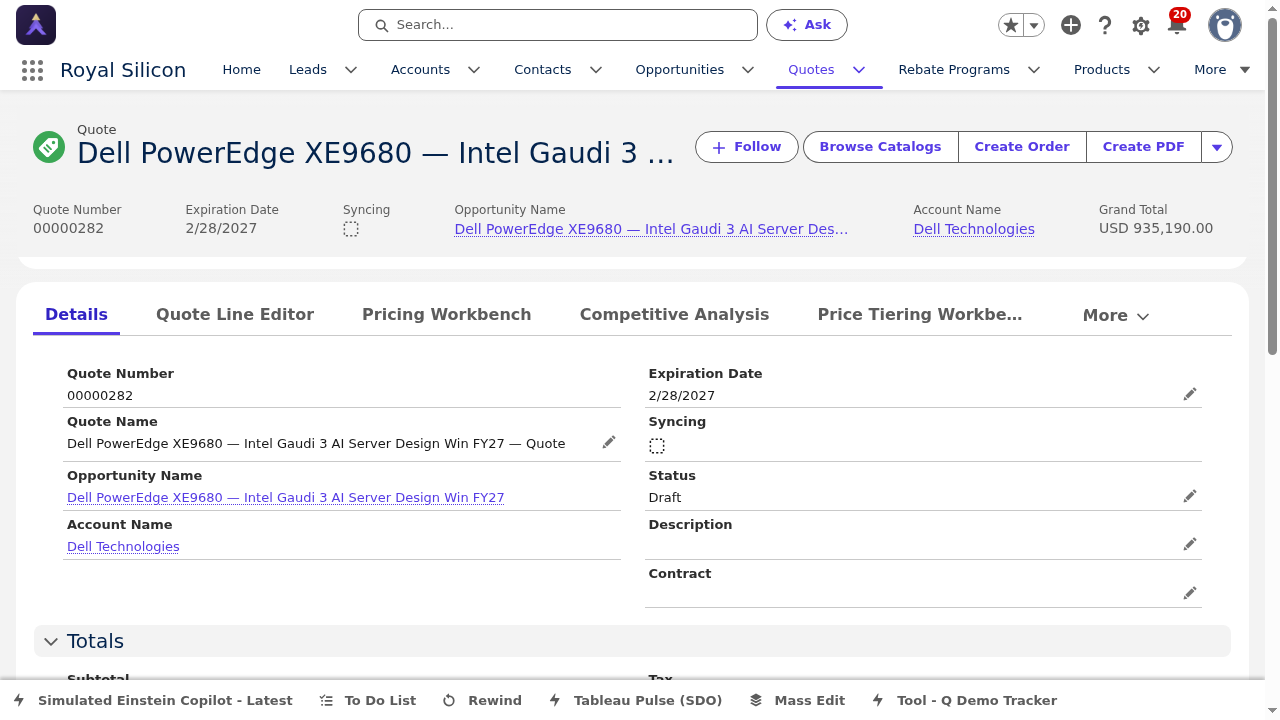Collapse the Totals section

[x=51, y=641]
